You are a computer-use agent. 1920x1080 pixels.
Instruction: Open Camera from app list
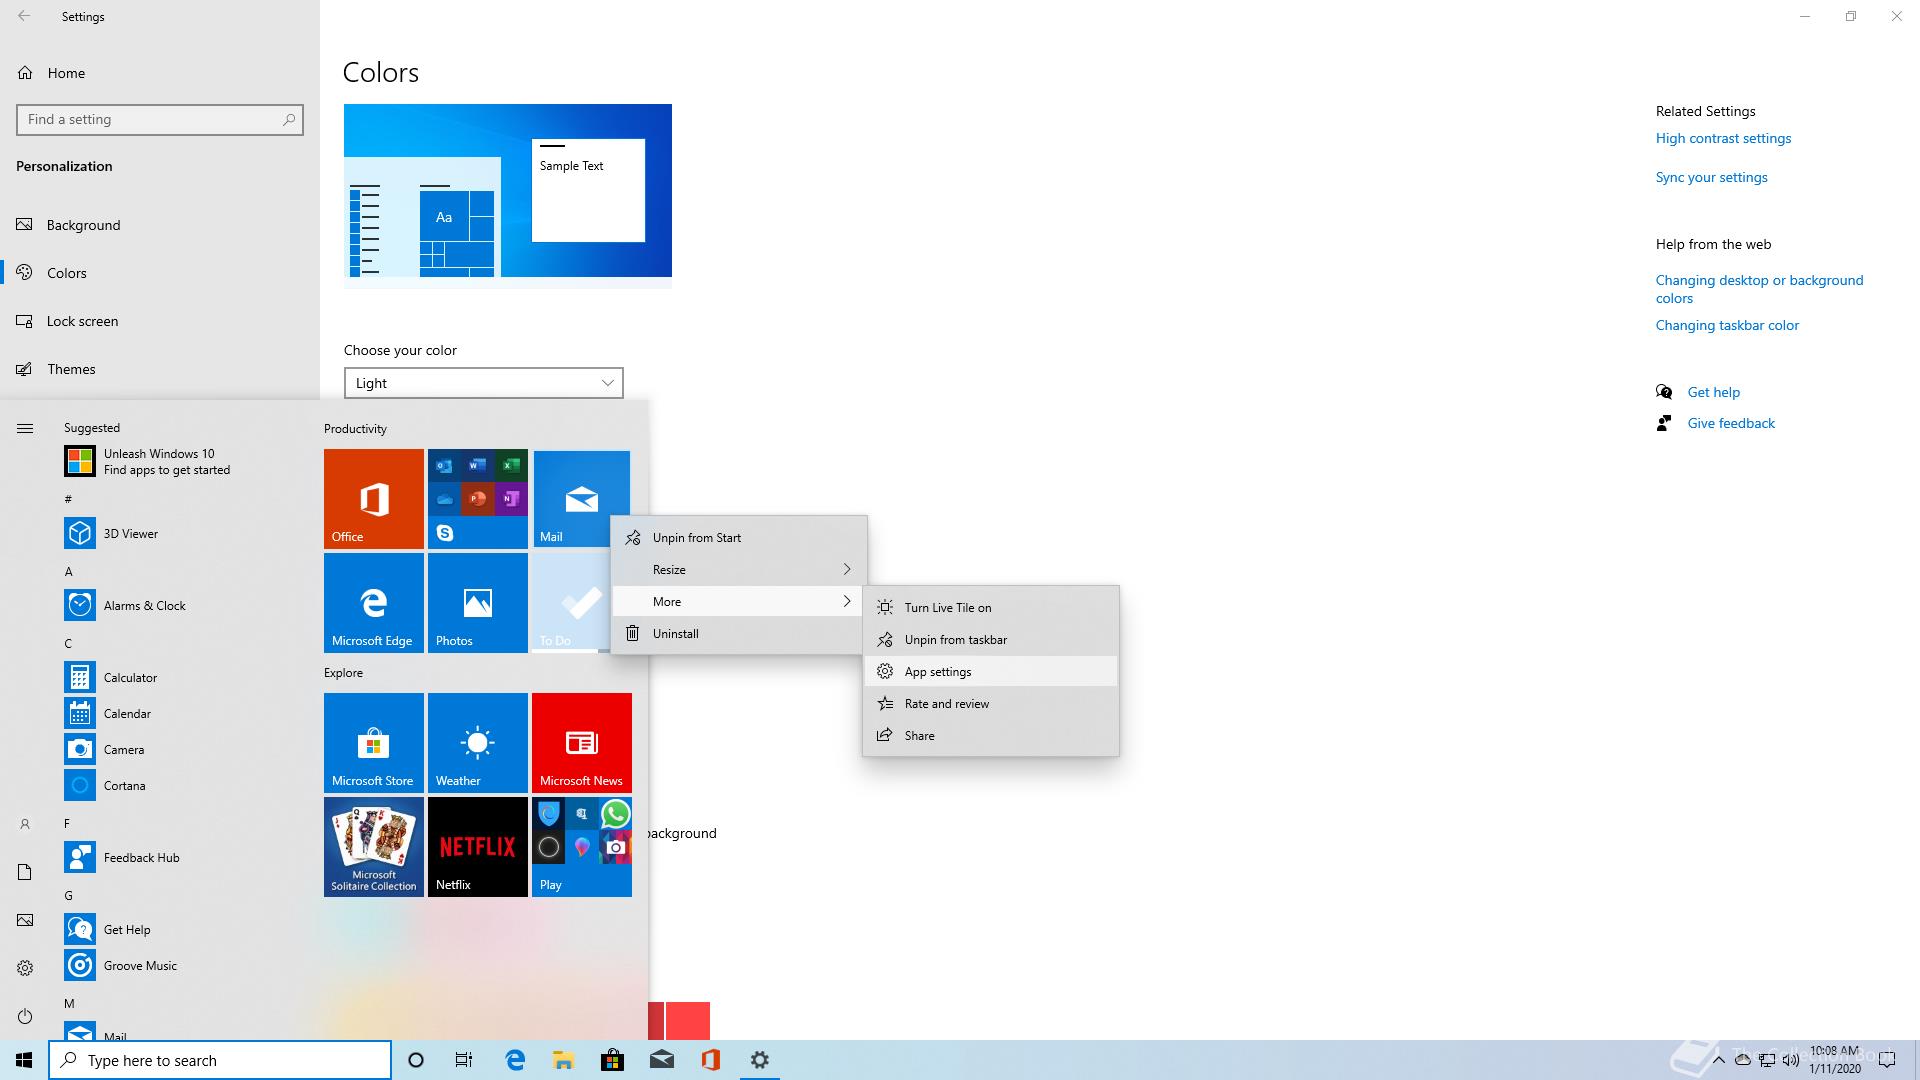[180, 749]
